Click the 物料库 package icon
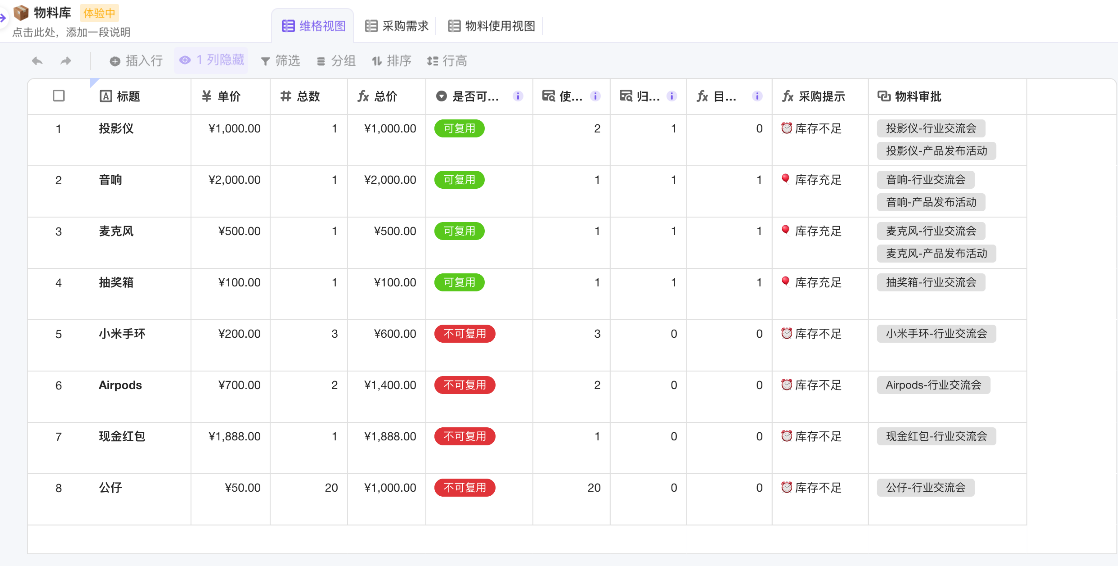1118x566 pixels. [x=21, y=13]
